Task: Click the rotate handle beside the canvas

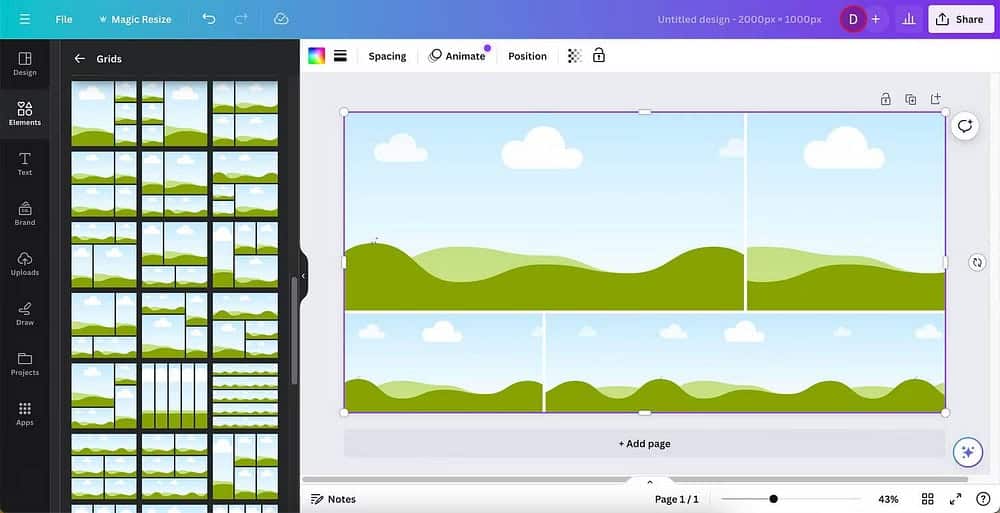Action: pos(977,262)
